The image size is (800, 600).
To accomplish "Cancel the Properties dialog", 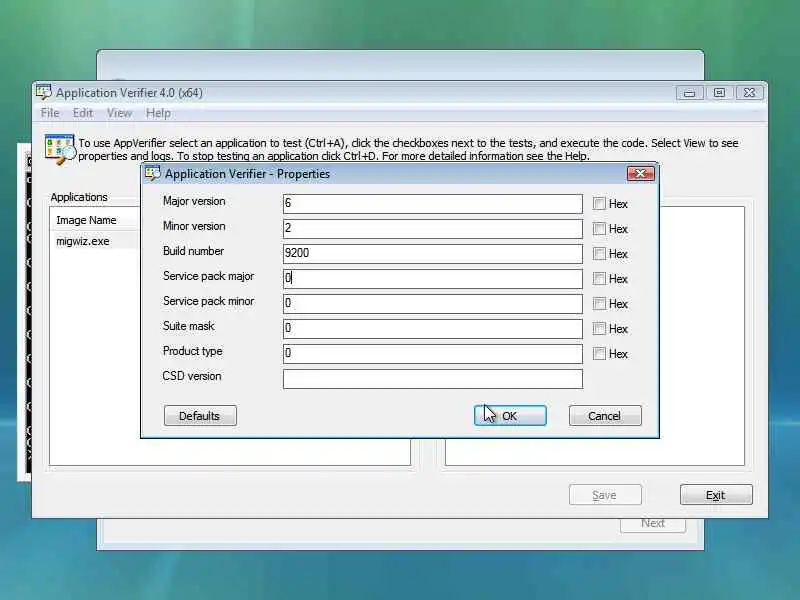I will [605, 416].
